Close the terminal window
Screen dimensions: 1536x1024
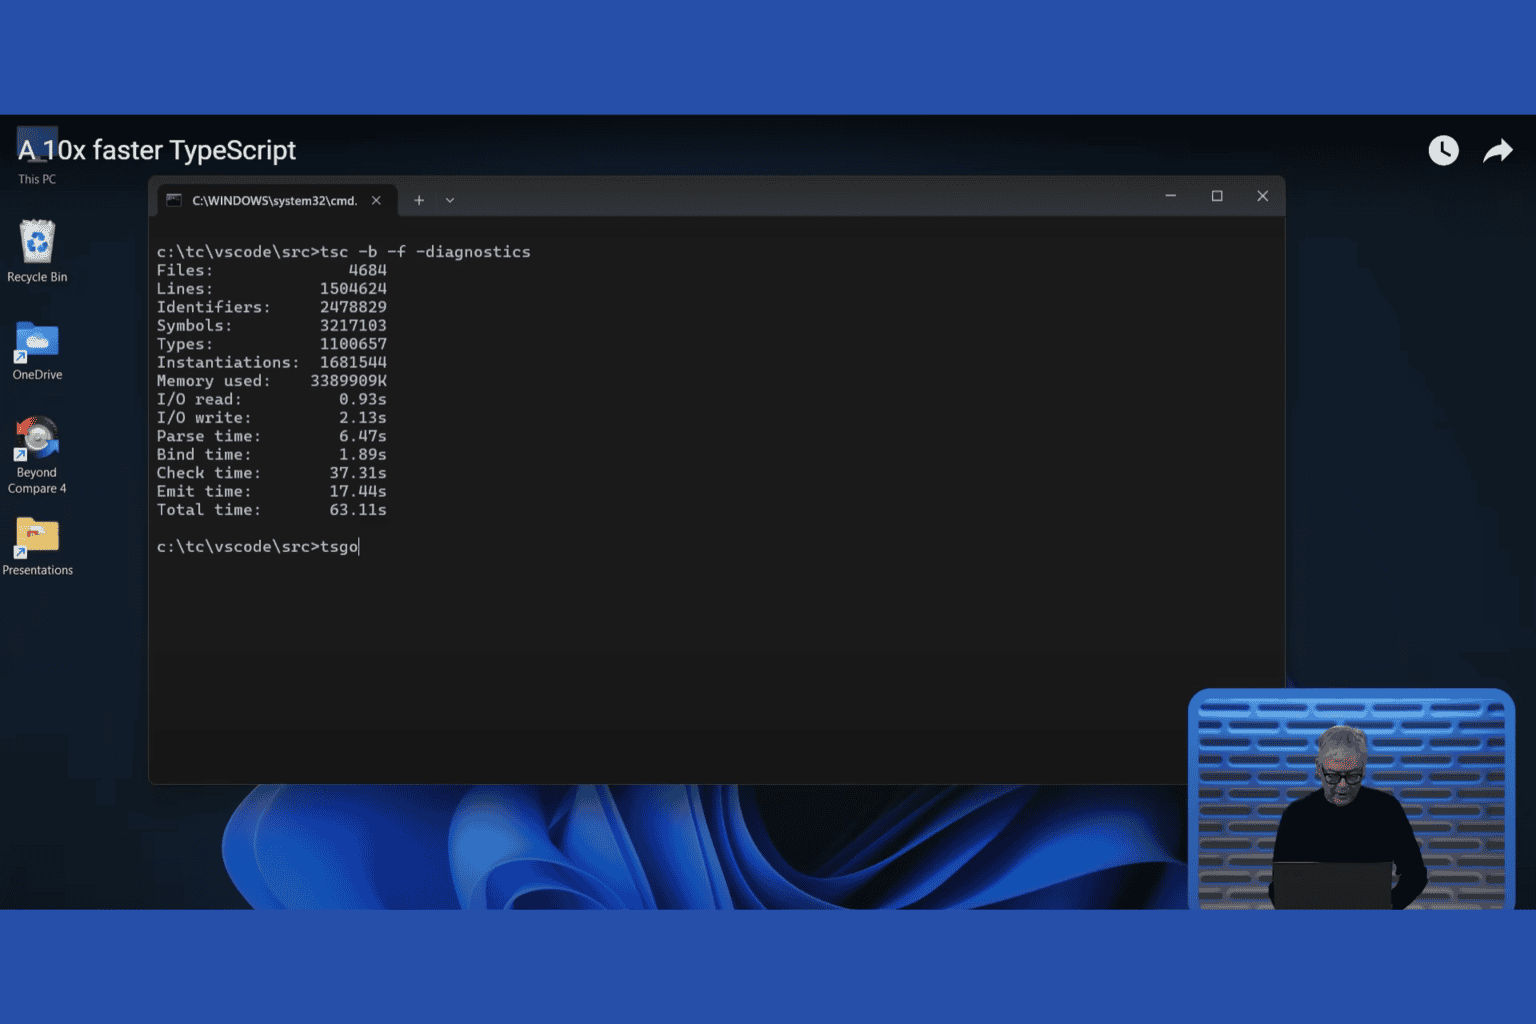1262,196
